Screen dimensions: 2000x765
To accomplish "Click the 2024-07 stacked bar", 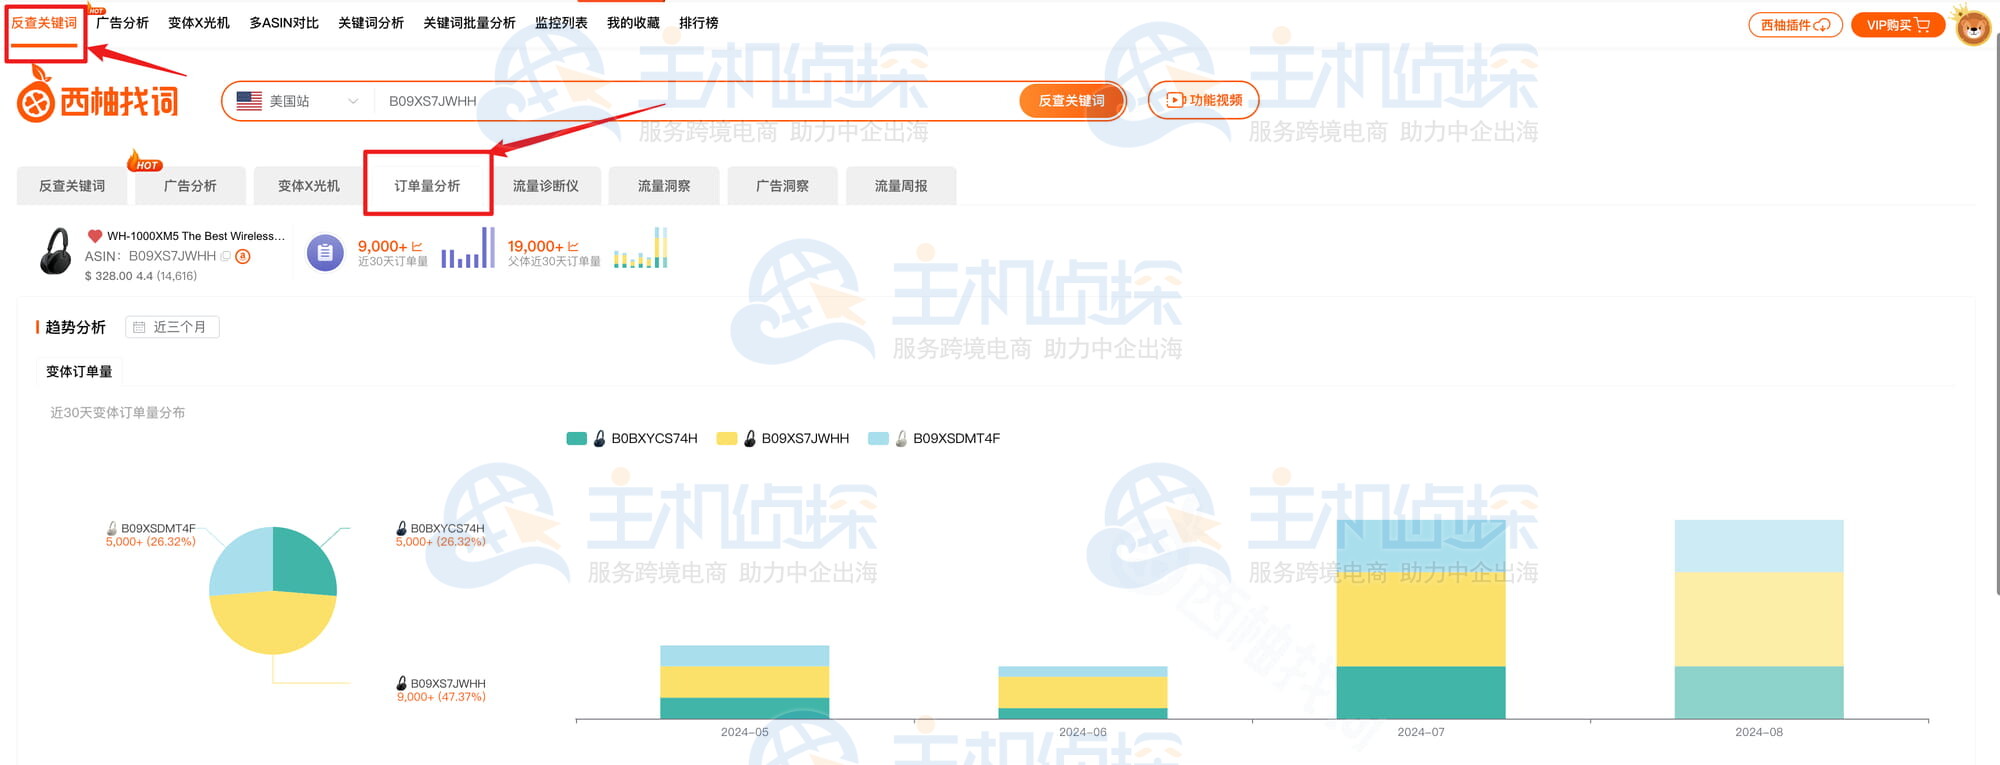I will pos(1421,619).
